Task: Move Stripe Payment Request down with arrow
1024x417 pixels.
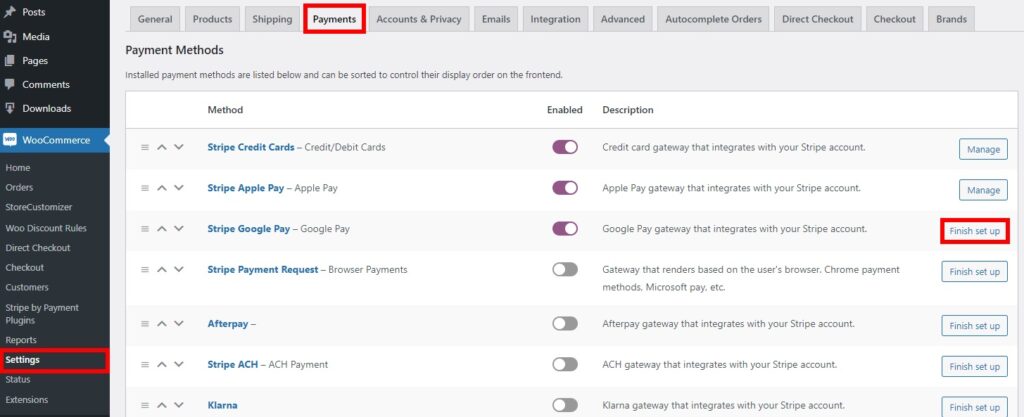Action: 178,270
